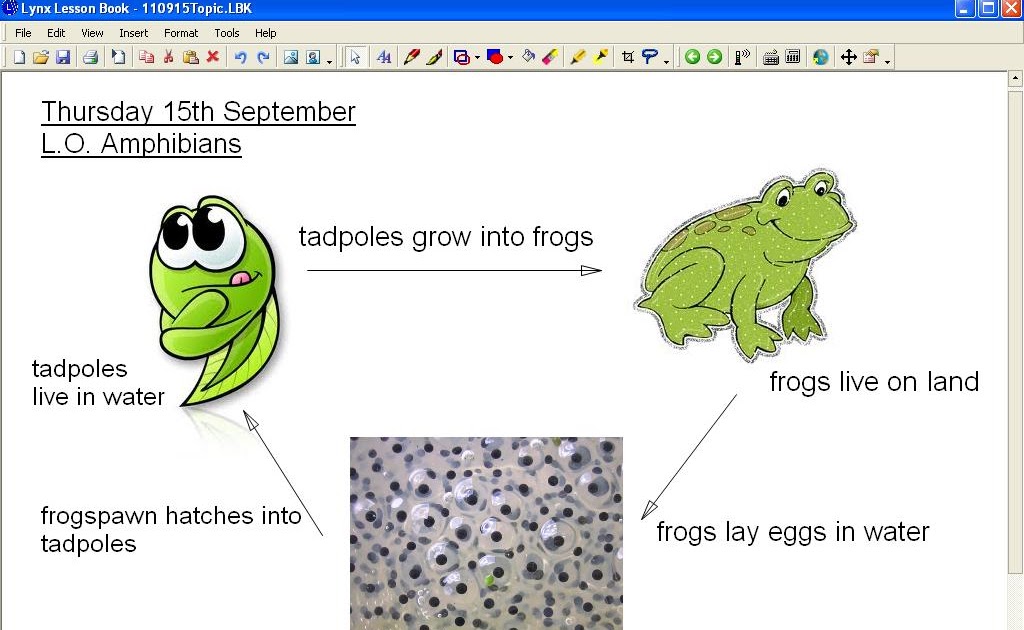The width and height of the screenshot is (1024, 630).
Task: Click the Lynx app icon in the title bar
Action: 10,8
